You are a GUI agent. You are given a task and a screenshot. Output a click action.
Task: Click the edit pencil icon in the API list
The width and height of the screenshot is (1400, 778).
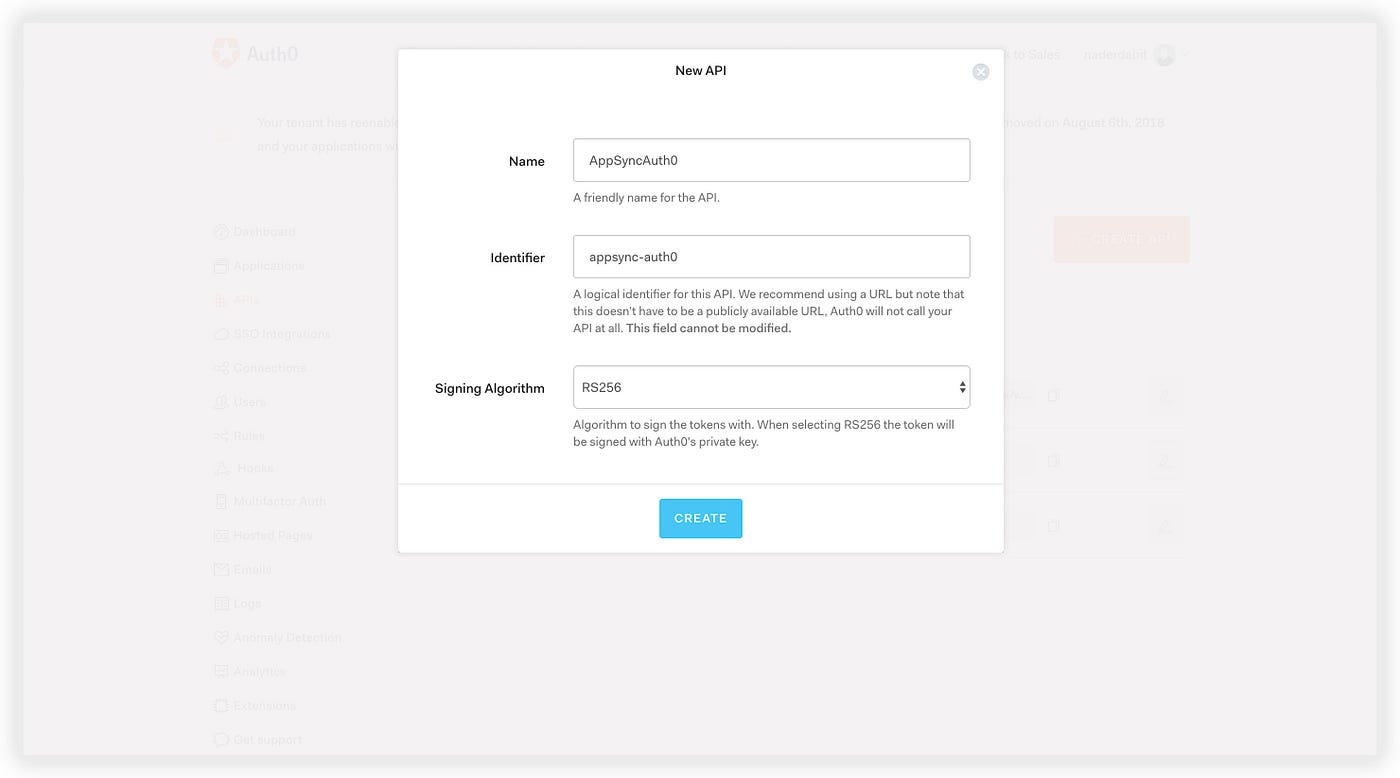pos(1166,397)
